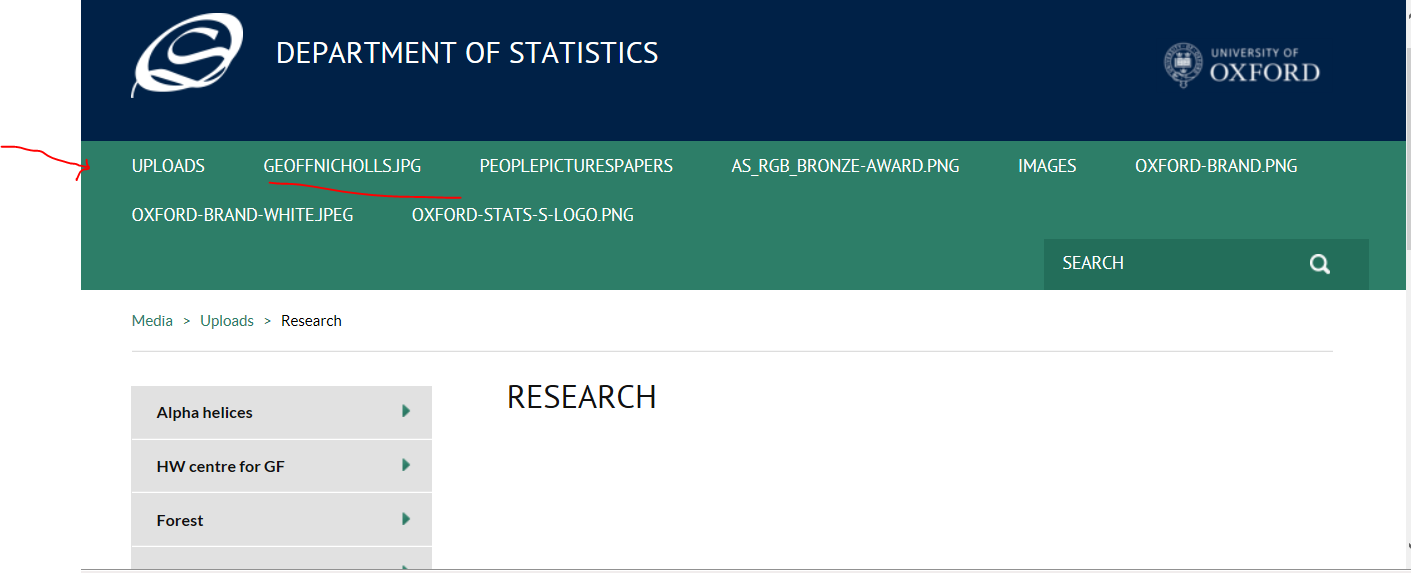1411x573 pixels.
Task: Open the UPLOADS menu item
Action: (168, 166)
